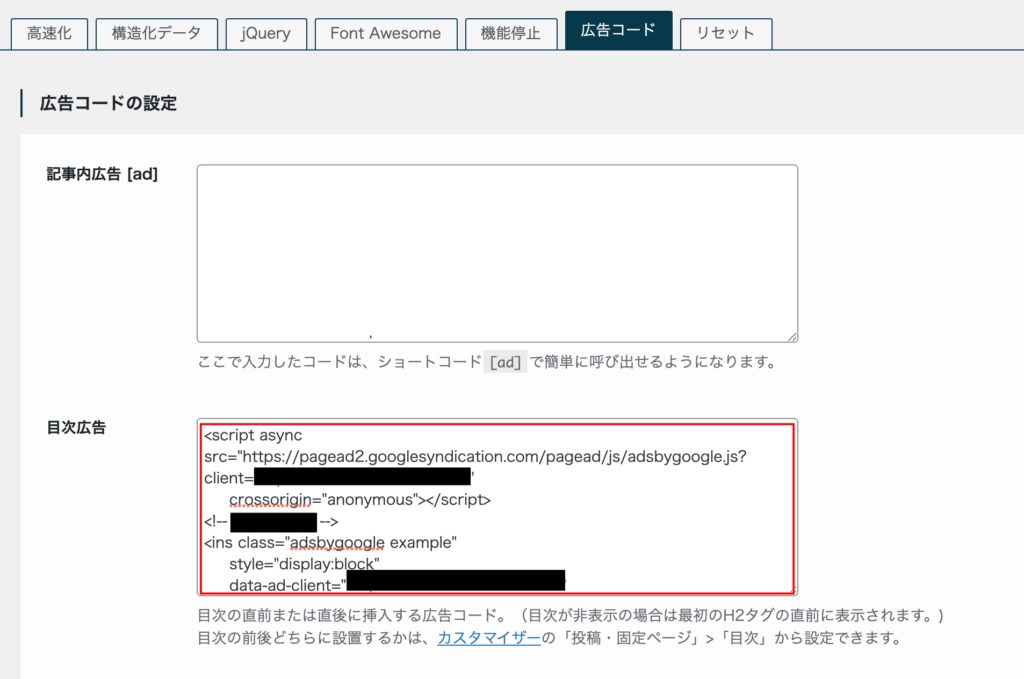Focus the 目次広告 code textarea
The image size is (1024, 679).
click(497, 507)
